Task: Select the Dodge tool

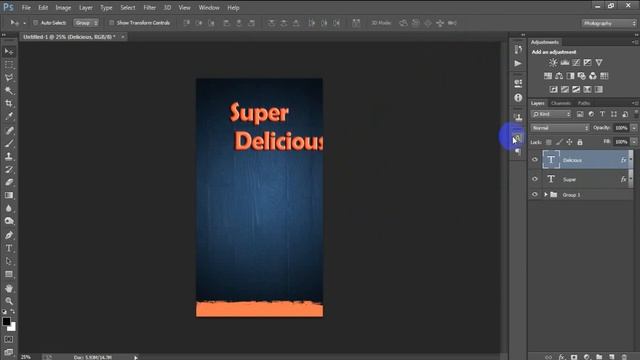Action: 9,221
